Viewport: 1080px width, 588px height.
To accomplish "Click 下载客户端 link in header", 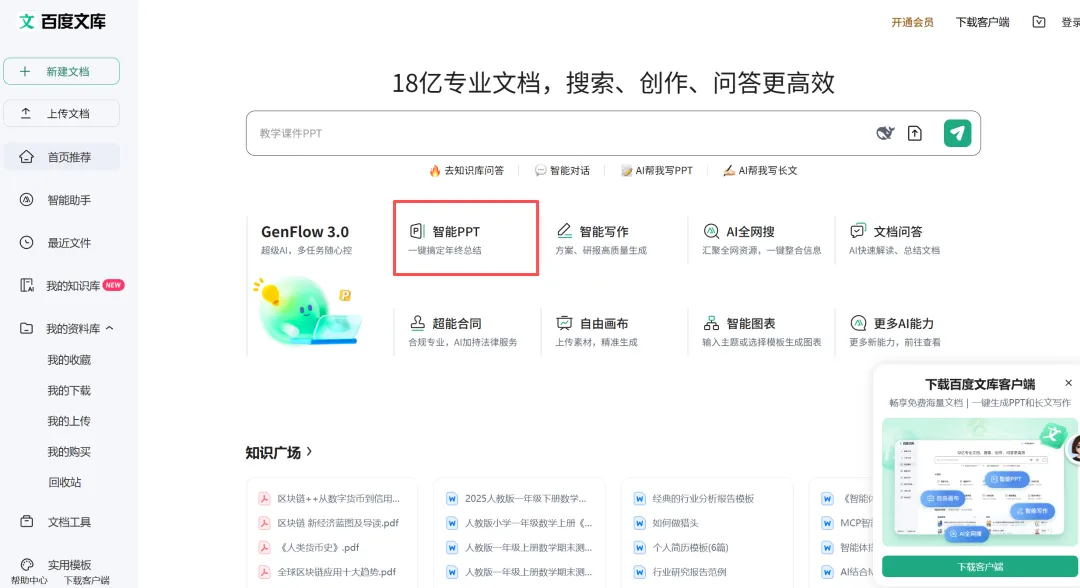I will [982, 22].
